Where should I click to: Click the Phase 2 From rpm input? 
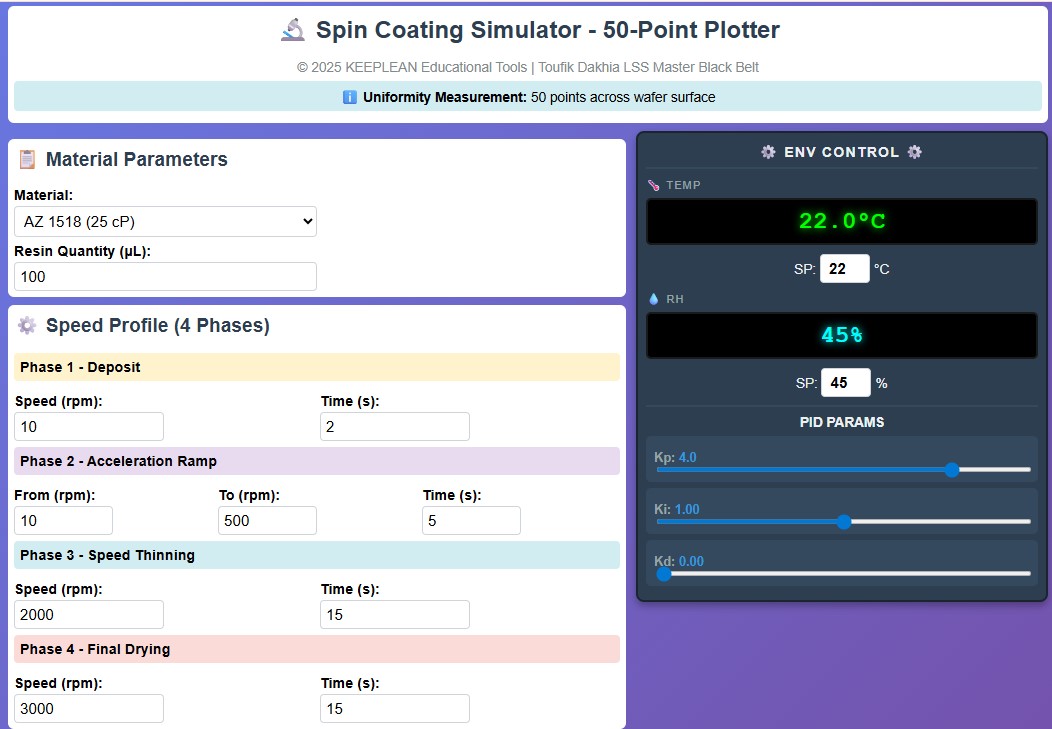tap(63, 520)
